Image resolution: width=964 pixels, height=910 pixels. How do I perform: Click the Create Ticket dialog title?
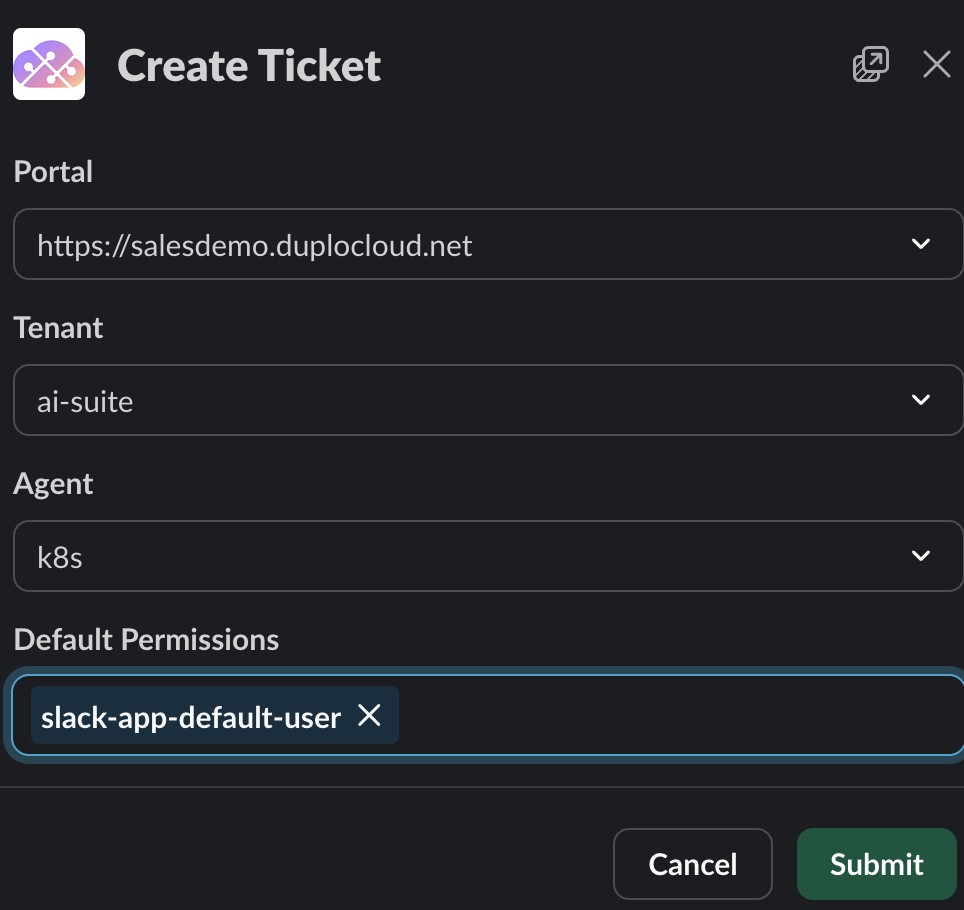249,66
